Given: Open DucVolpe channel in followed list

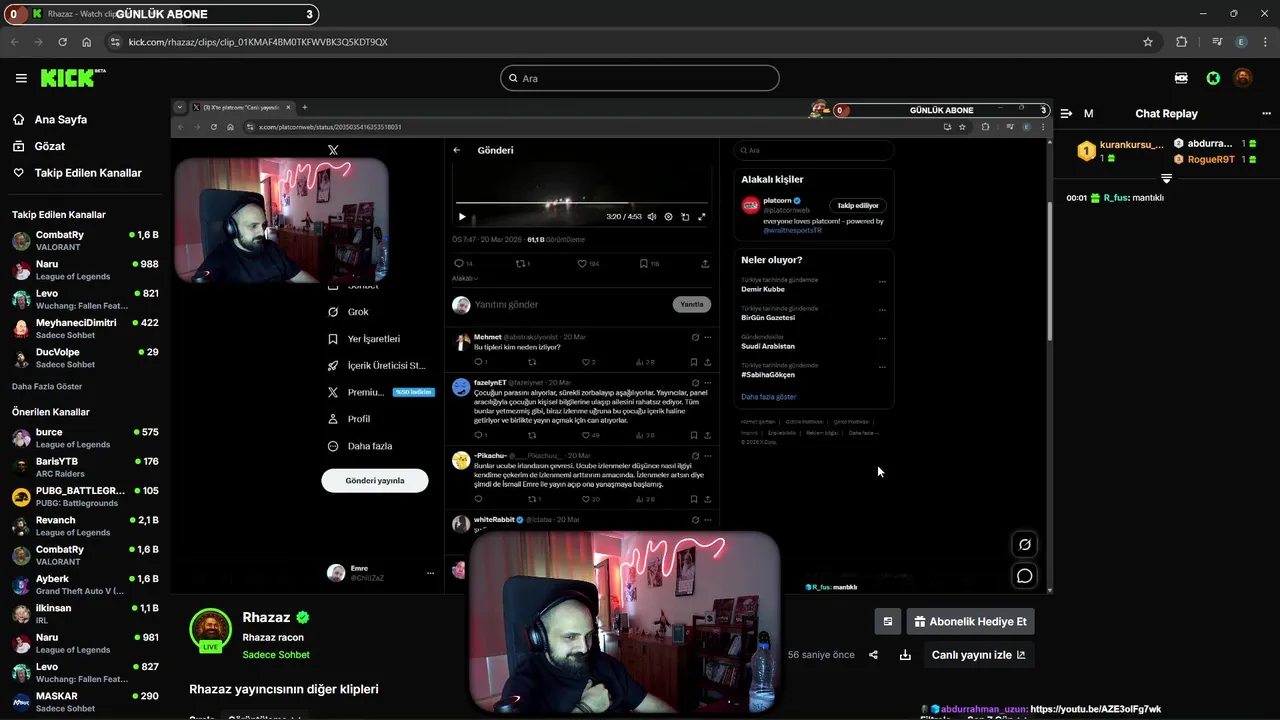Looking at the screenshot, I should [x=85, y=358].
